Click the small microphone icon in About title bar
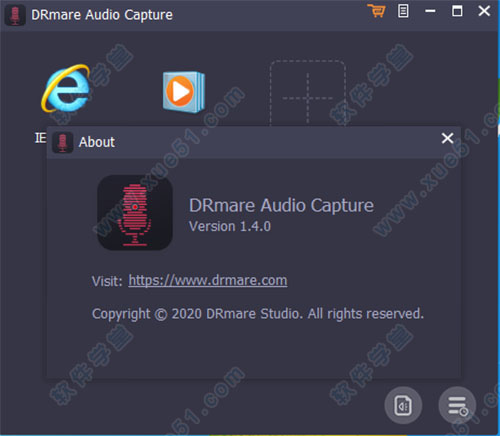 coord(62,142)
